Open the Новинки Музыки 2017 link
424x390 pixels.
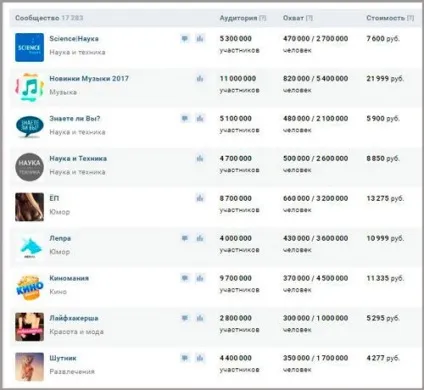[x=89, y=79]
